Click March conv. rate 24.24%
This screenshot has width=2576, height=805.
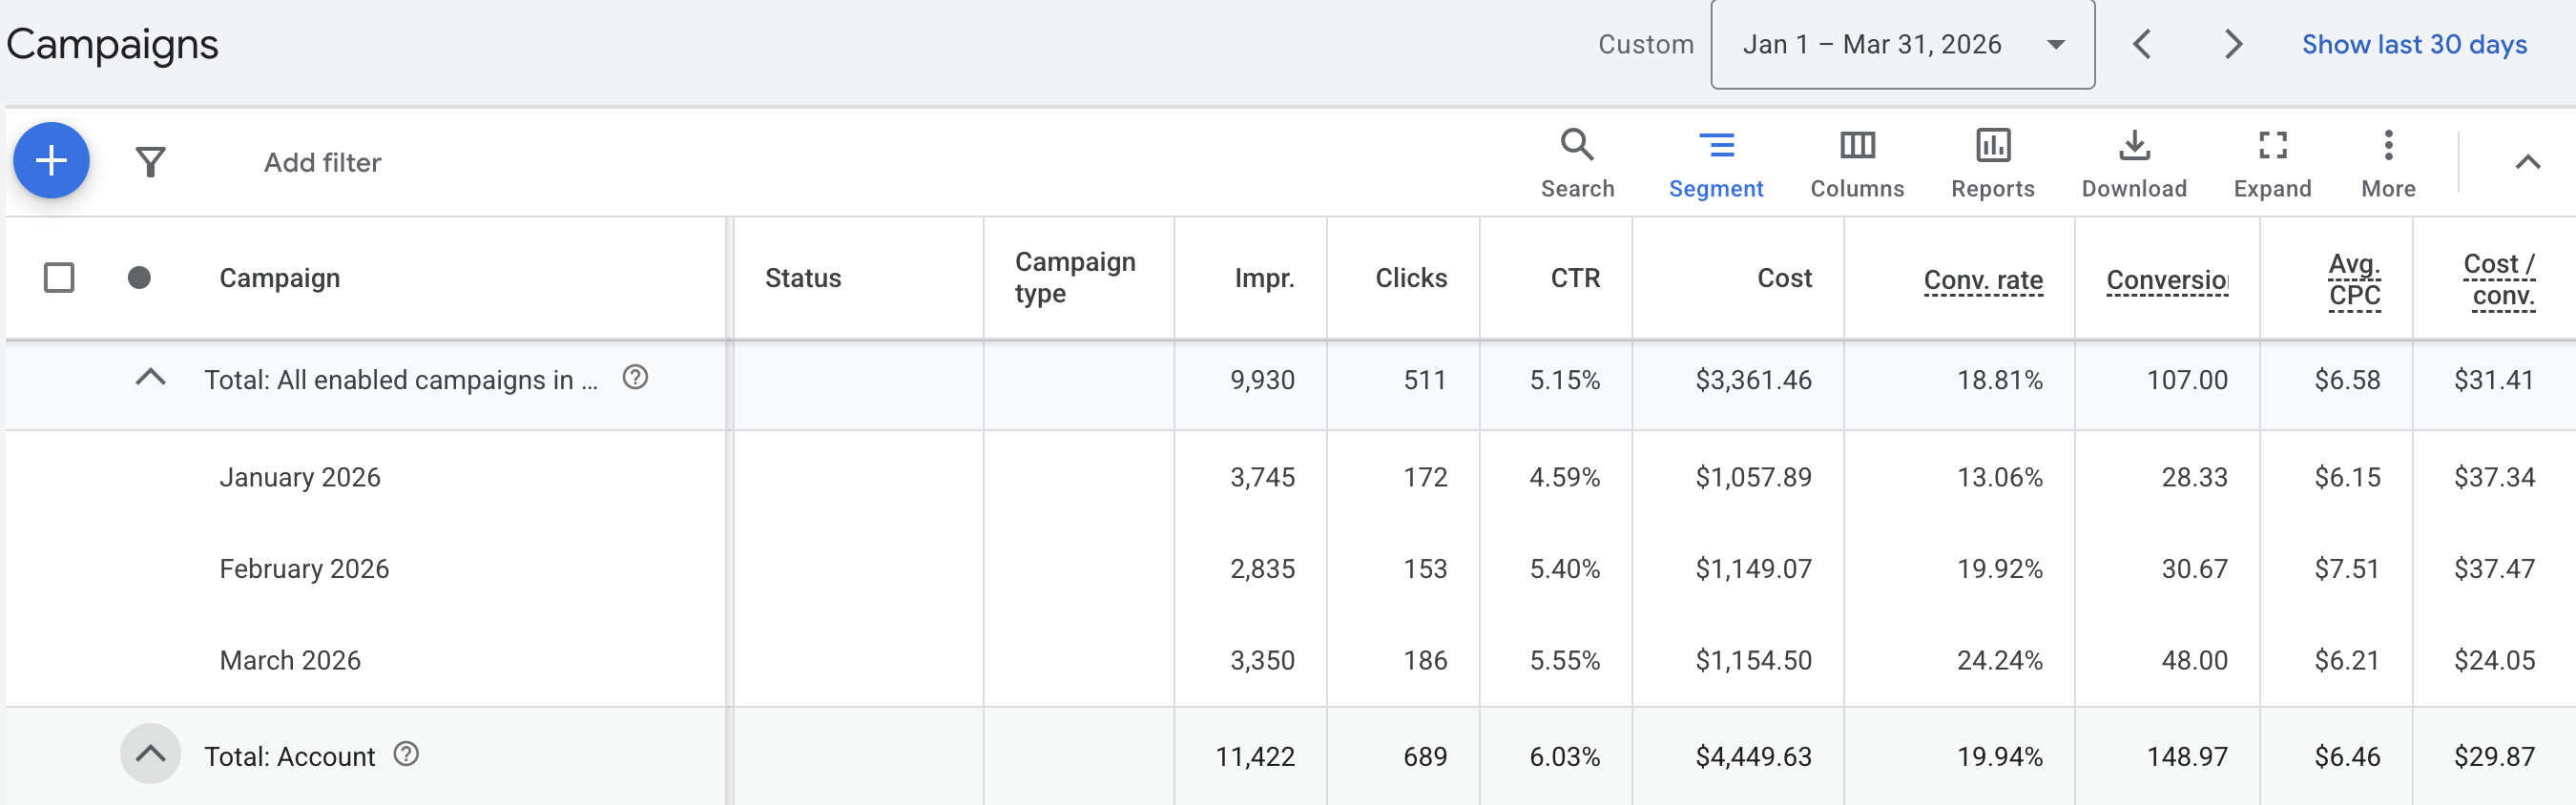2000,660
